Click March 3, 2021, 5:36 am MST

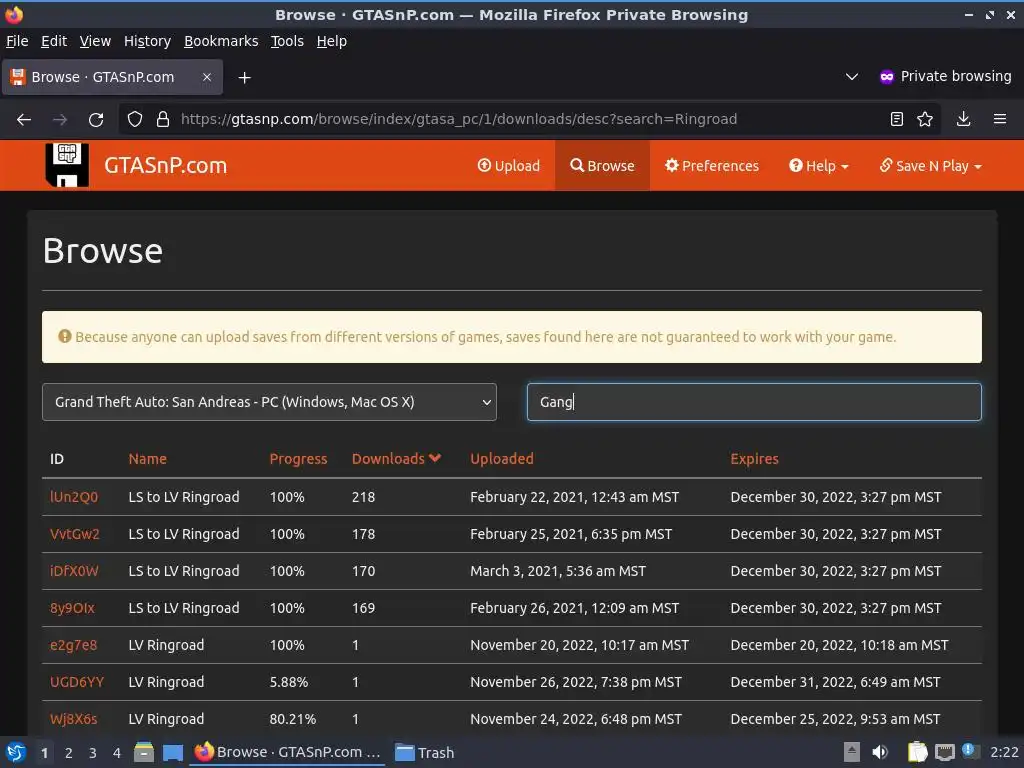pyautogui.click(x=558, y=571)
